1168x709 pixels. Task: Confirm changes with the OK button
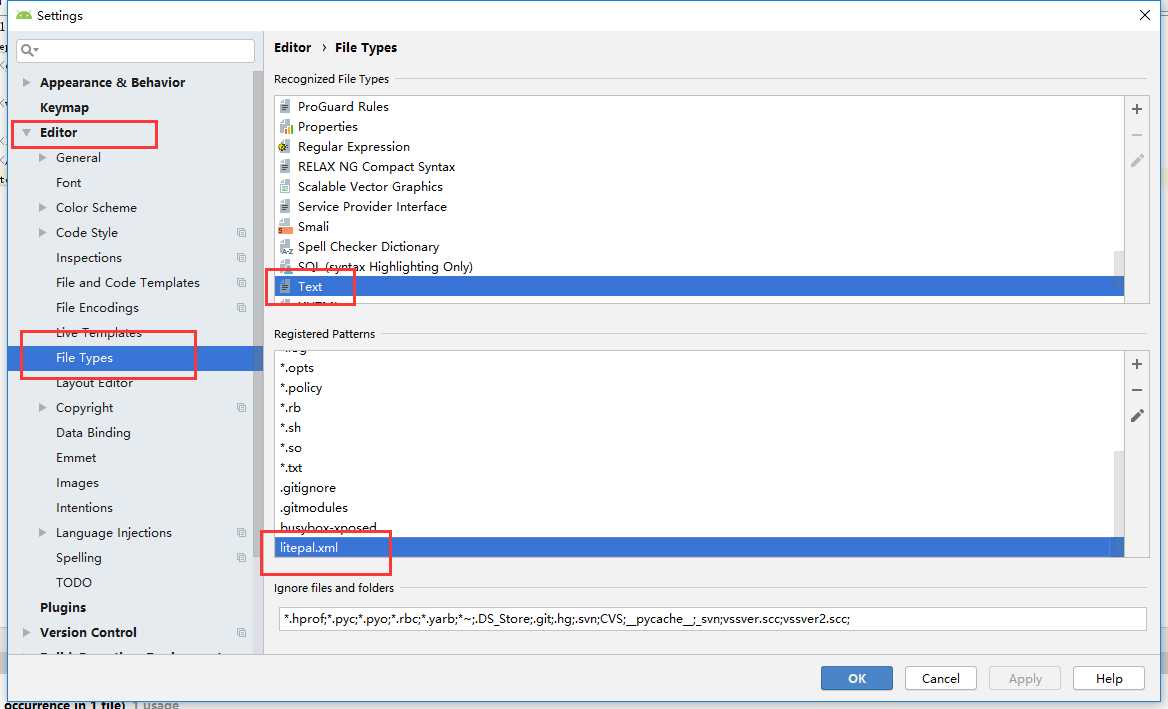(857, 678)
